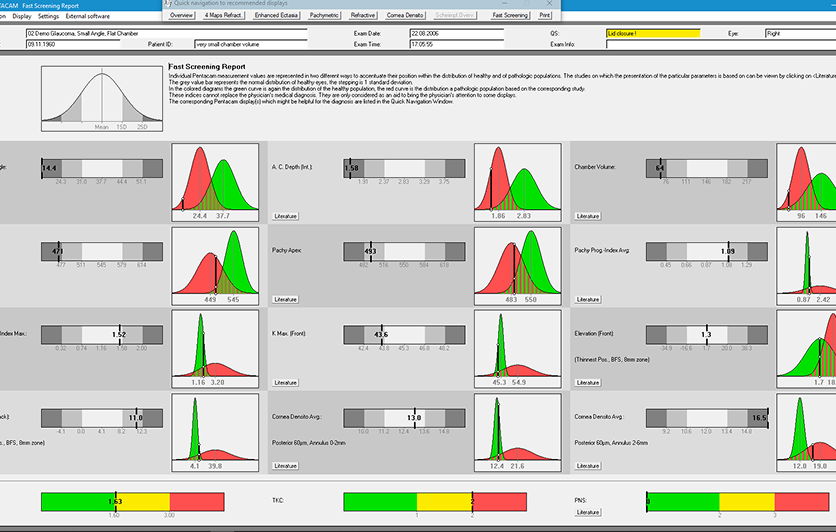Click Literature link under PNS
The image size is (836, 532).
click(588, 512)
